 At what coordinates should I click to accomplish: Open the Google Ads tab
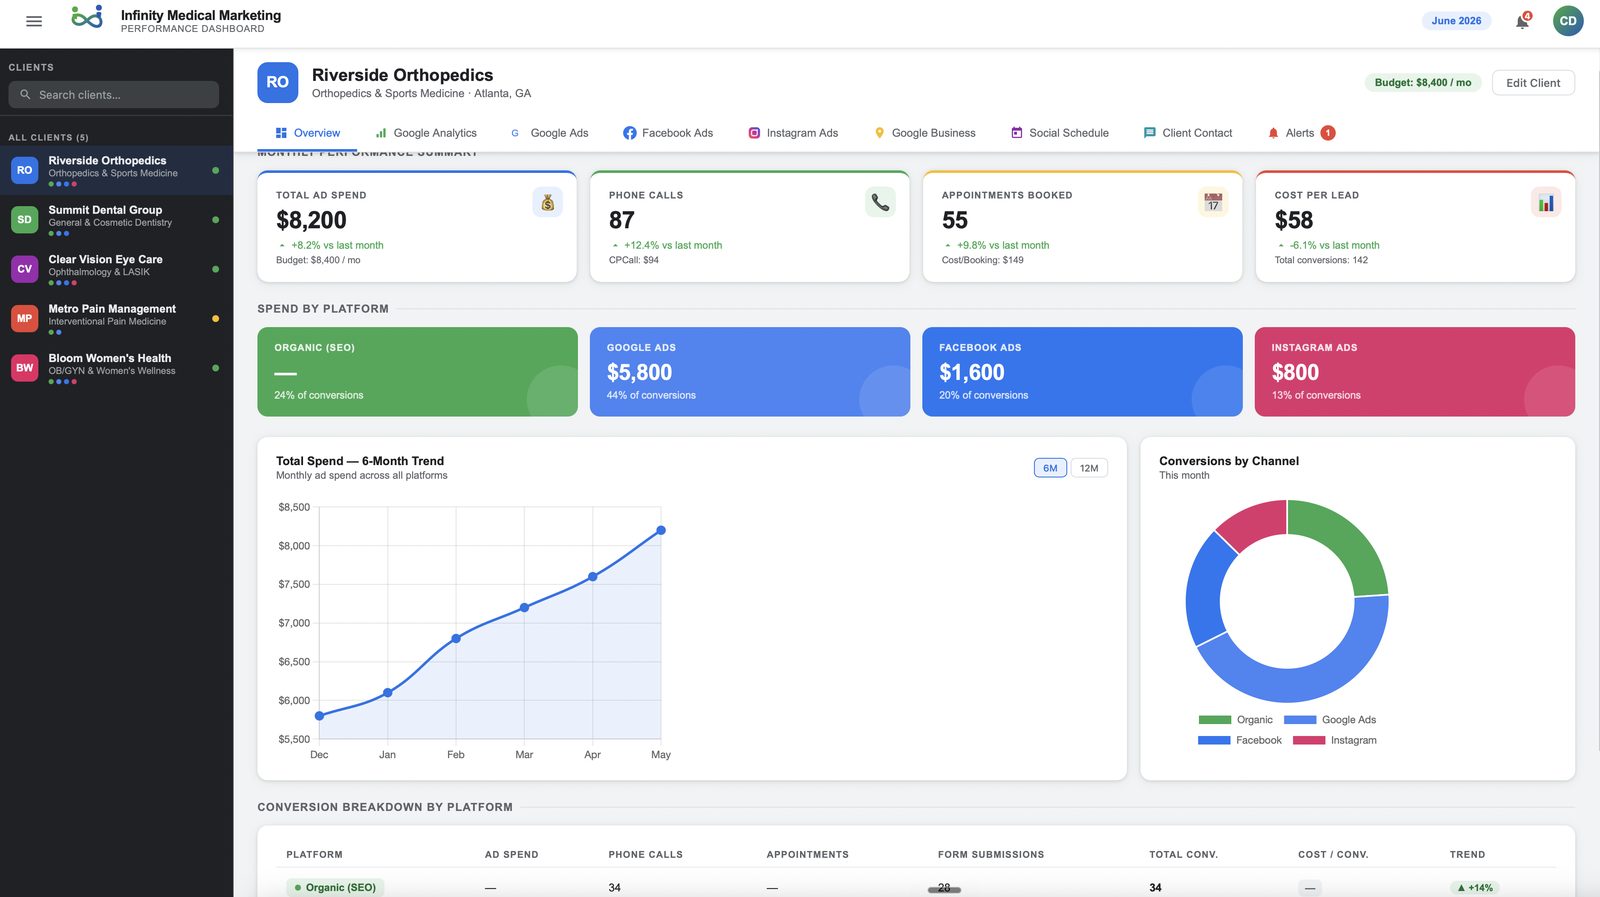[x=550, y=133]
